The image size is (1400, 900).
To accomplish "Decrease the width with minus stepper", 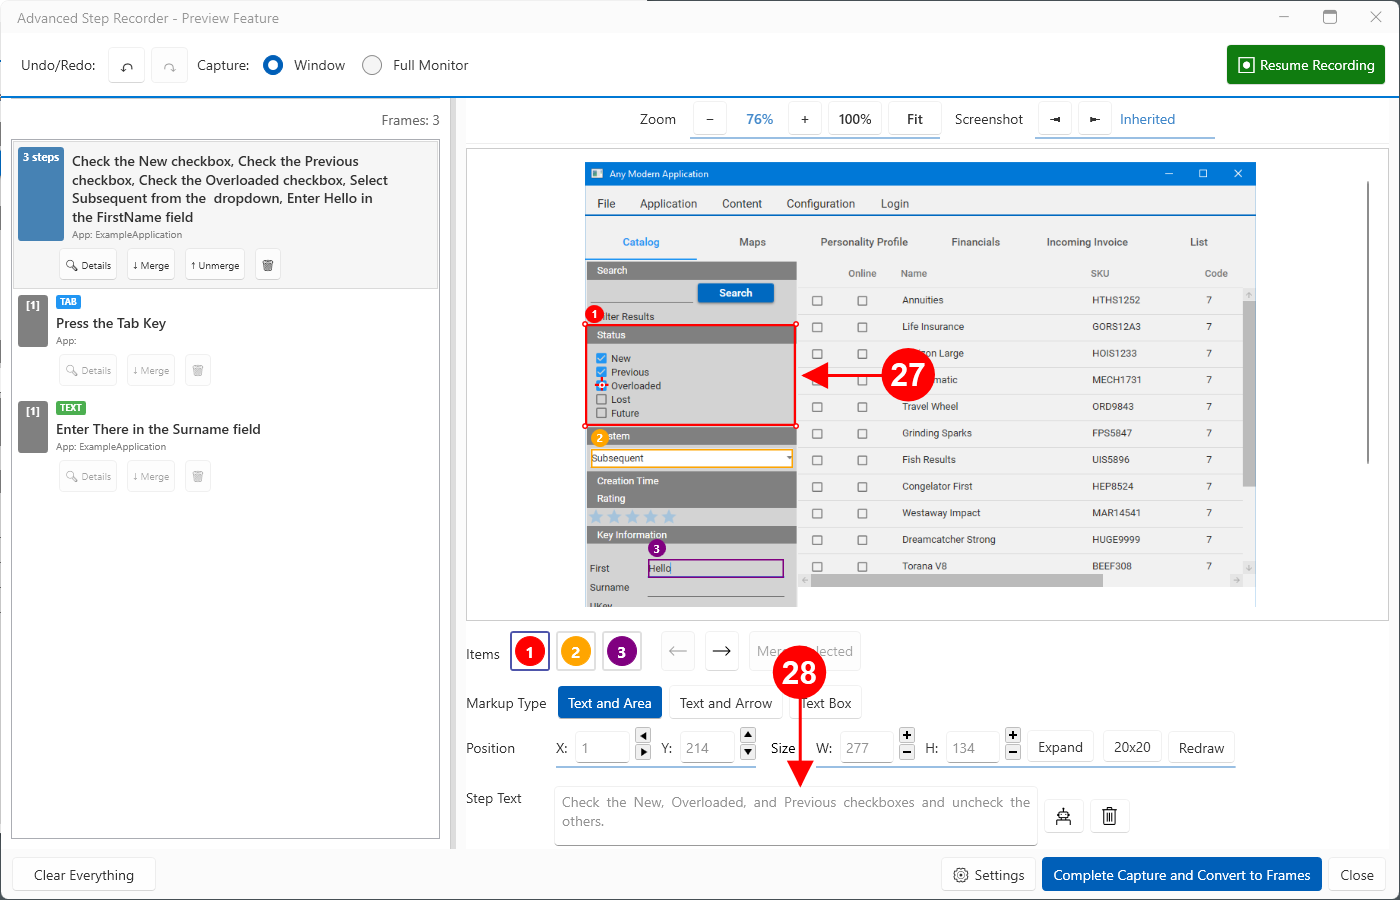I will point(907,753).
